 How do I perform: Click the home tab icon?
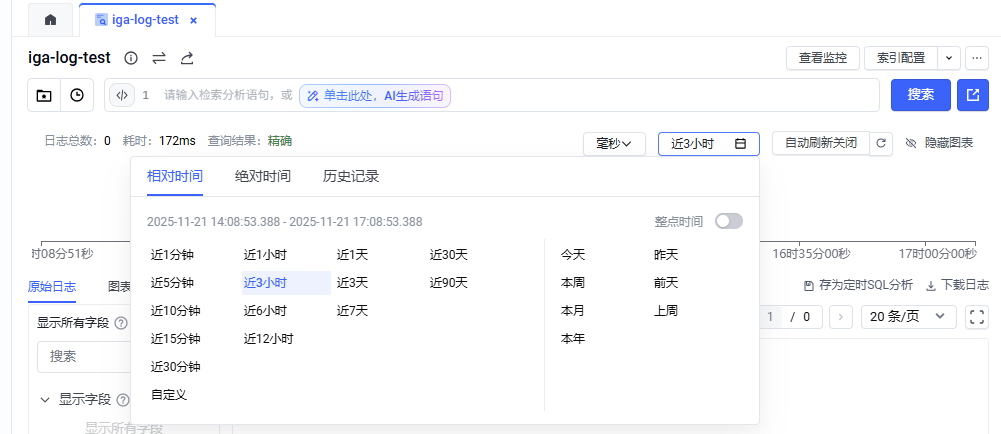[51, 20]
